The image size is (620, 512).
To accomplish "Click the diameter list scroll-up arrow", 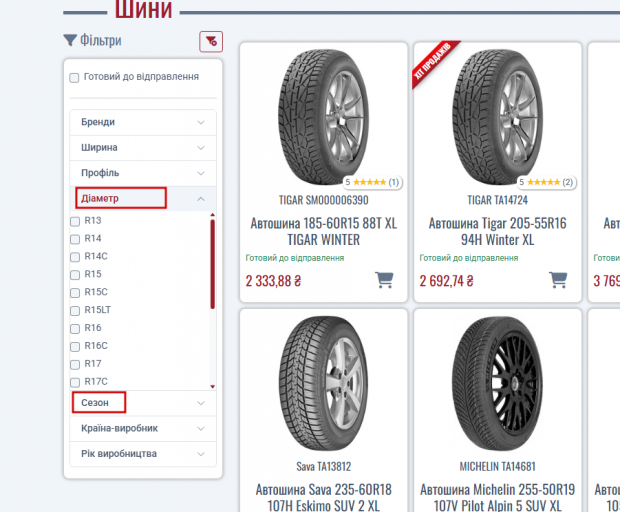I will 213,215.
